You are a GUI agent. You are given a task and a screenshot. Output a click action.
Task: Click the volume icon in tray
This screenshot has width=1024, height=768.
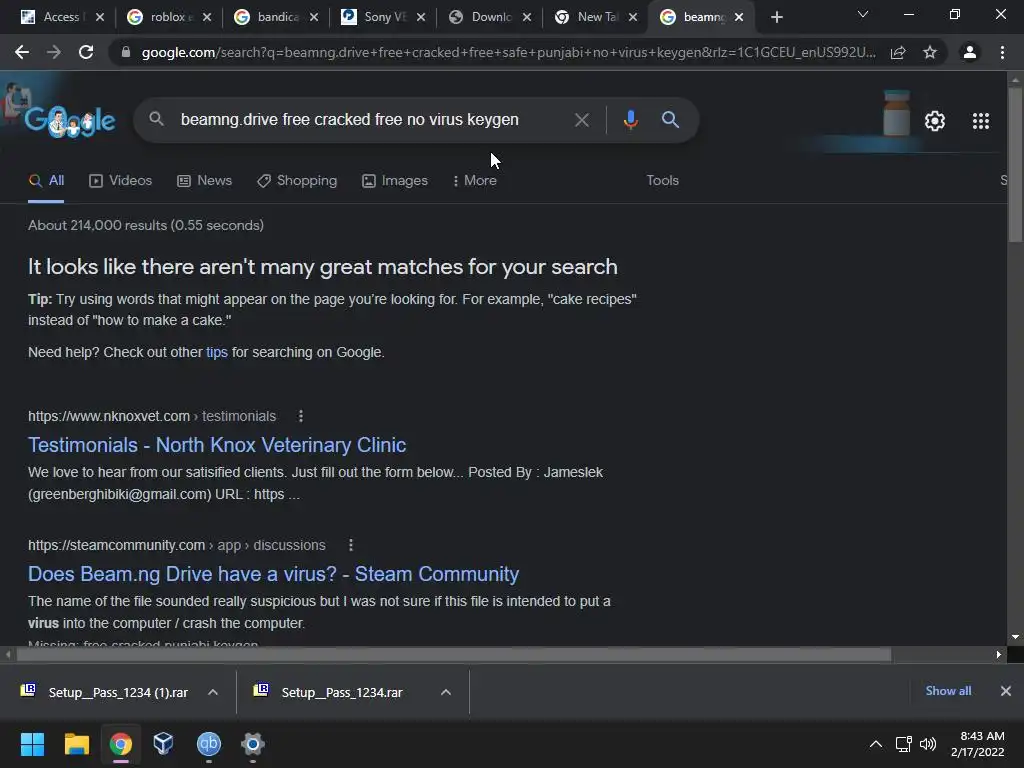point(928,744)
